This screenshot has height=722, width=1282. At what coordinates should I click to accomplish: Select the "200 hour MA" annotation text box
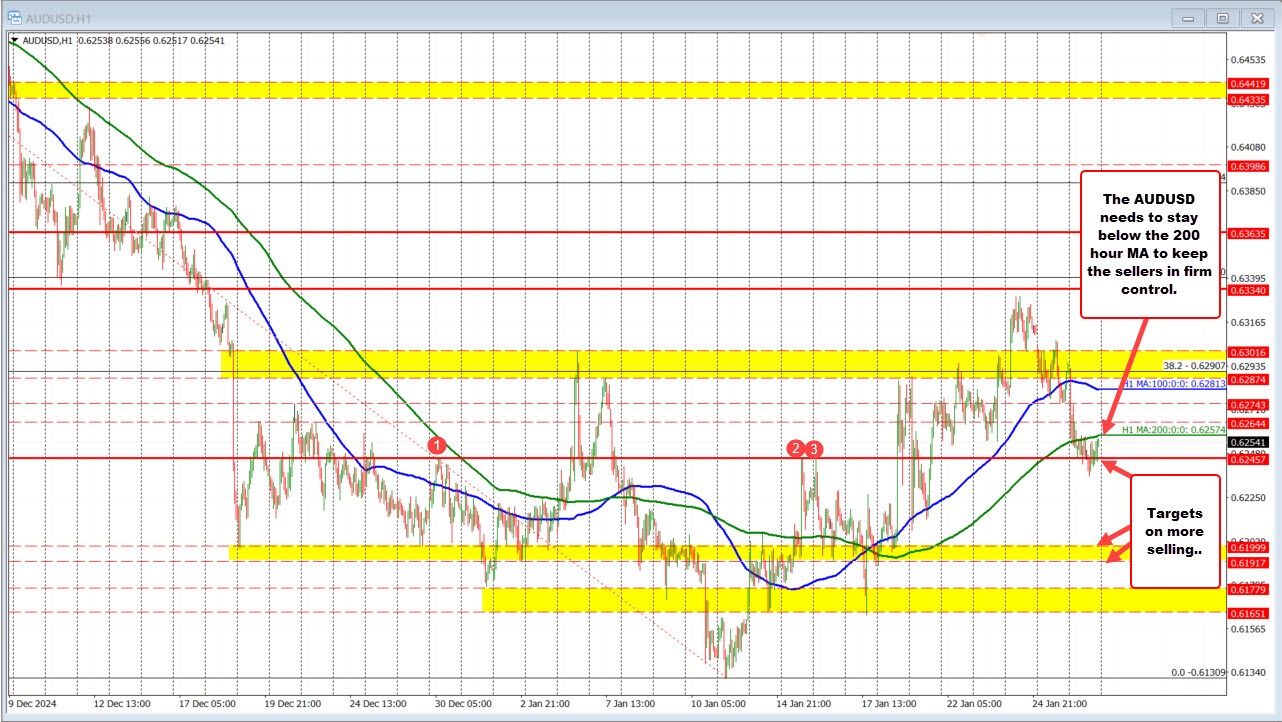pos(1150,243)
